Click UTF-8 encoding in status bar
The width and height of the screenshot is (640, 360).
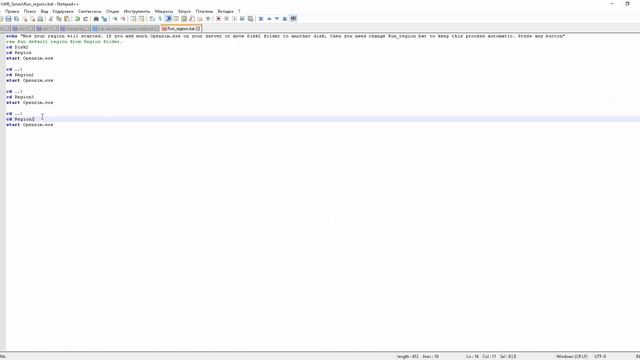point(600,357)
